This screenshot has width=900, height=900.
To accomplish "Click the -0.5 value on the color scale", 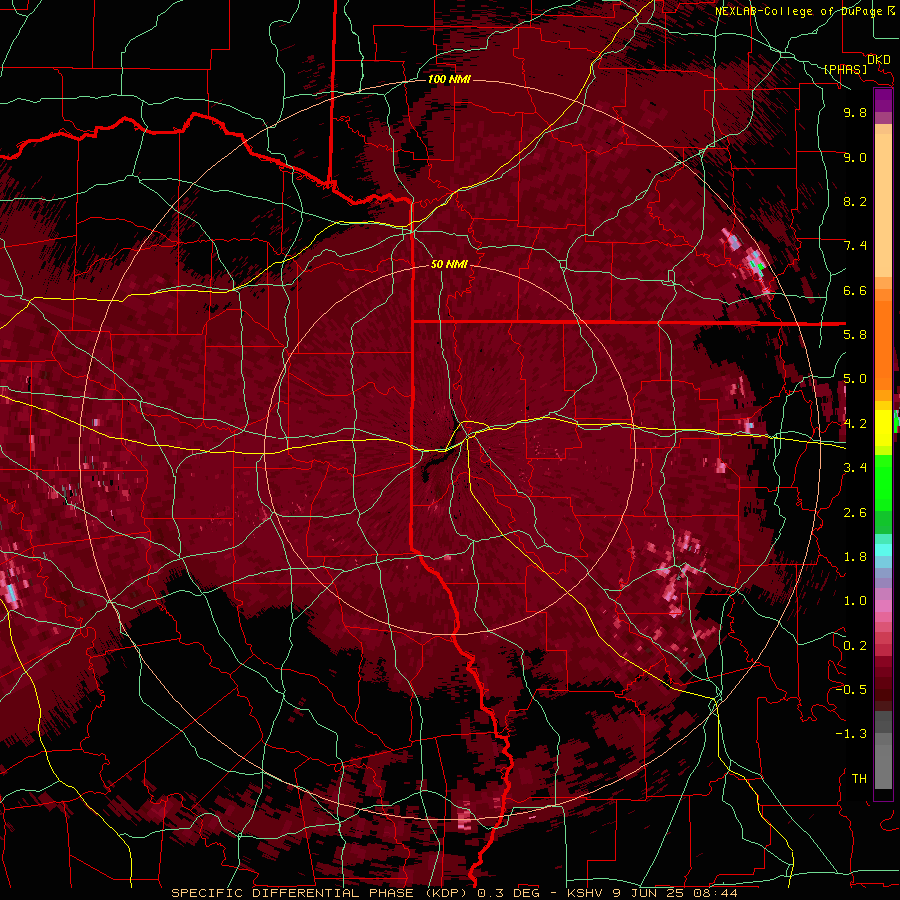I will tap(851, 690).
